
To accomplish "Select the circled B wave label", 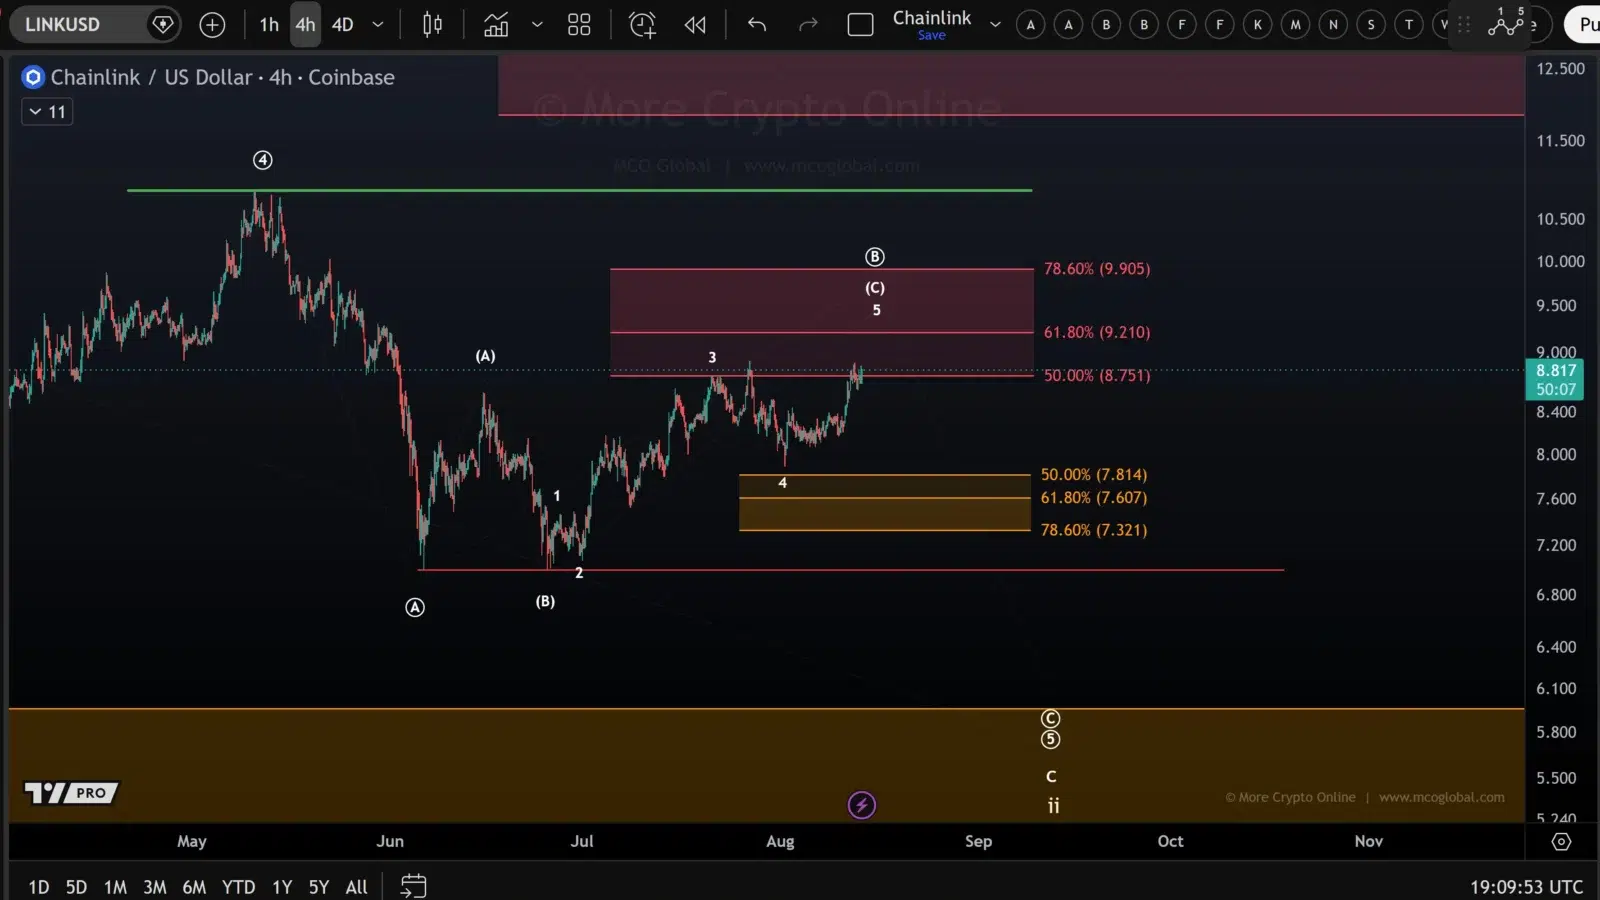I will coord(874,257).
